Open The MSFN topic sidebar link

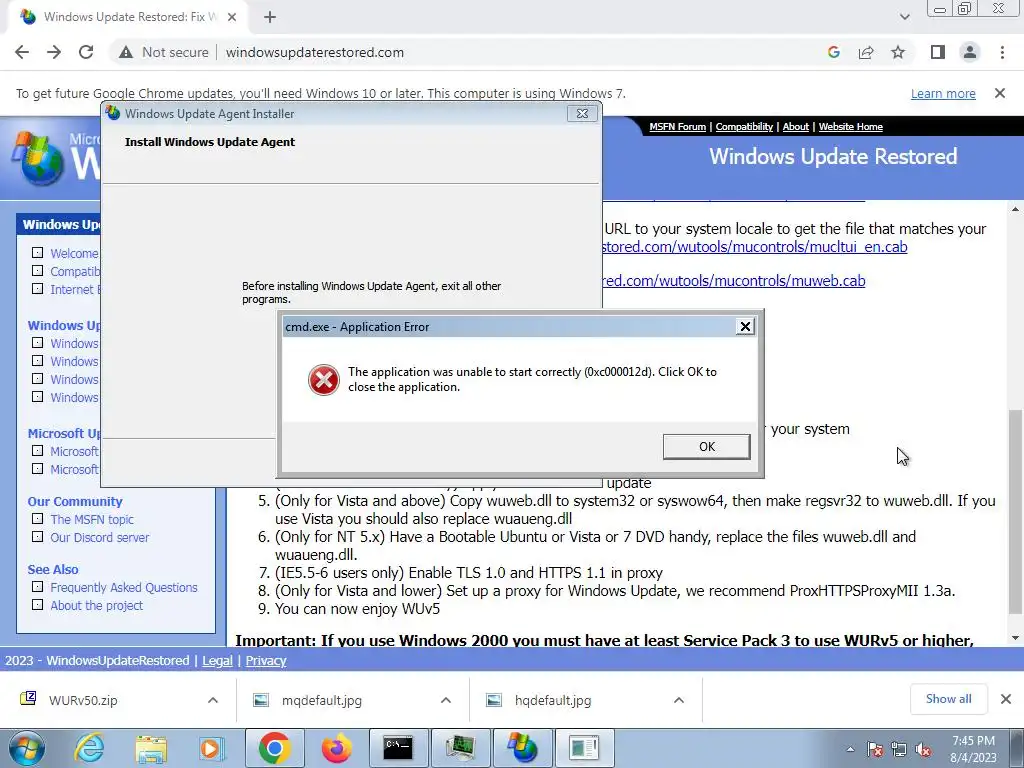coord(92,520)
